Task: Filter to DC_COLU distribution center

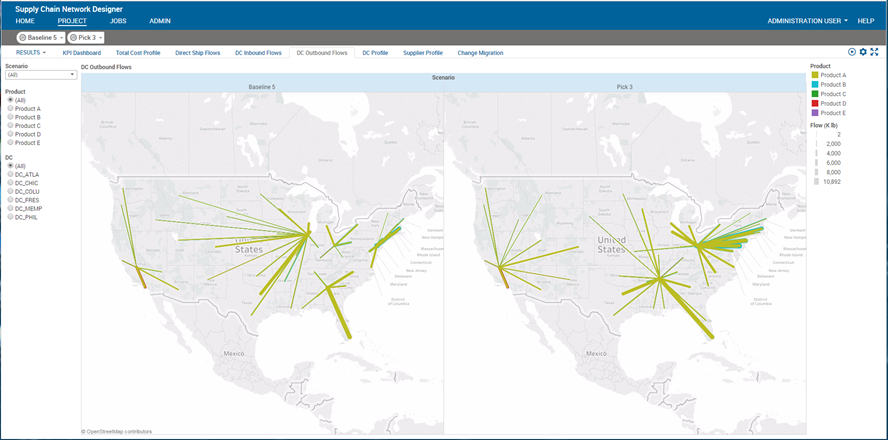Action: pyautogui.click(x=10, y=191)
